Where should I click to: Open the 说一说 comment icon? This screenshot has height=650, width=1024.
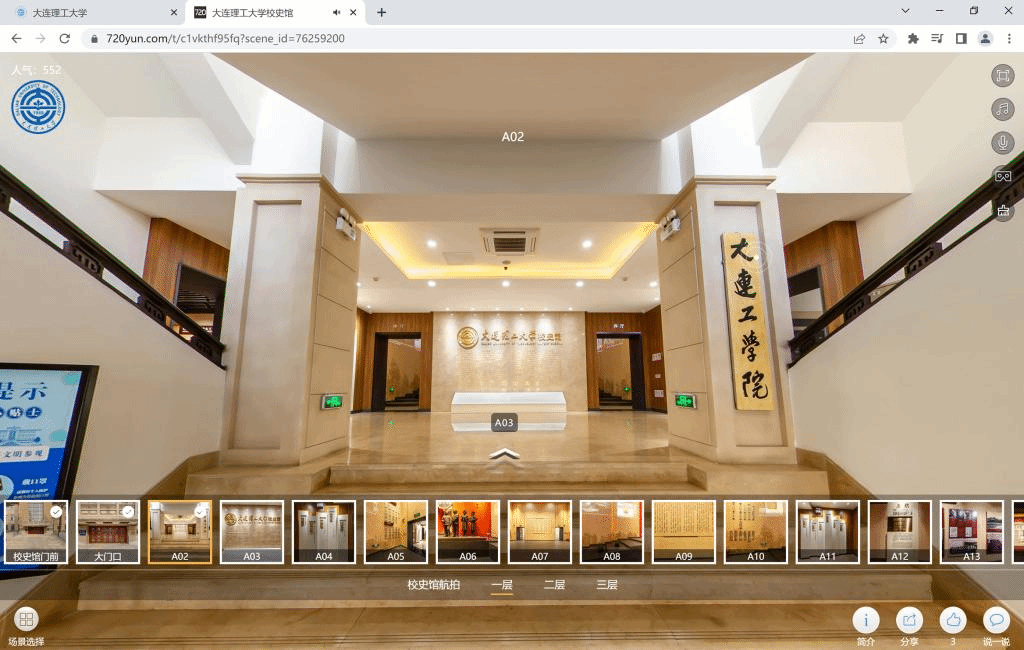click(x=996, y=620)
